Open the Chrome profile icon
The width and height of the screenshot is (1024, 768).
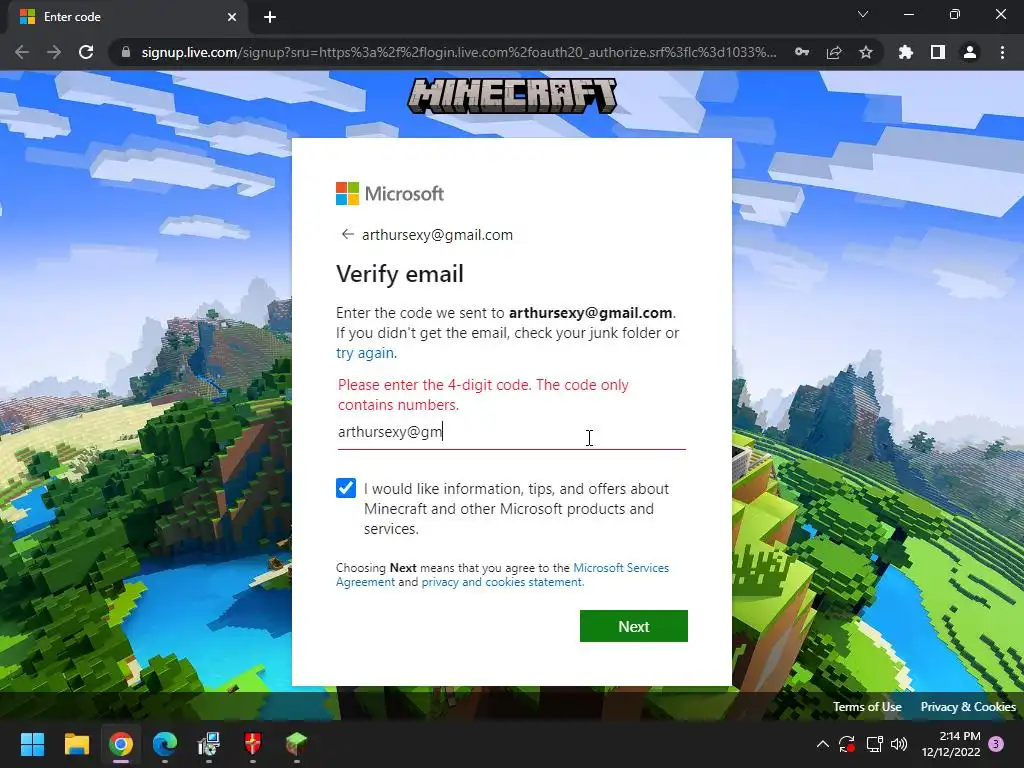coord(970,52)
